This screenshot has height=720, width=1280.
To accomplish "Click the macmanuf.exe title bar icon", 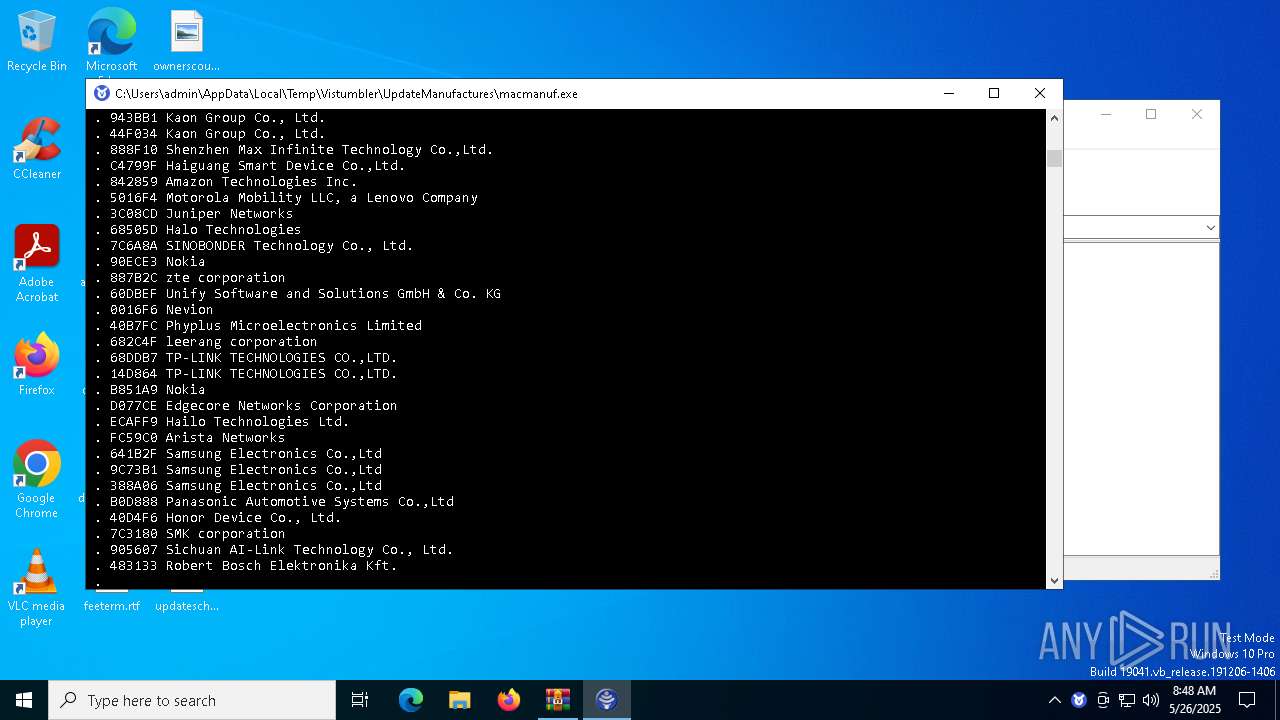I will click(101, 93).
